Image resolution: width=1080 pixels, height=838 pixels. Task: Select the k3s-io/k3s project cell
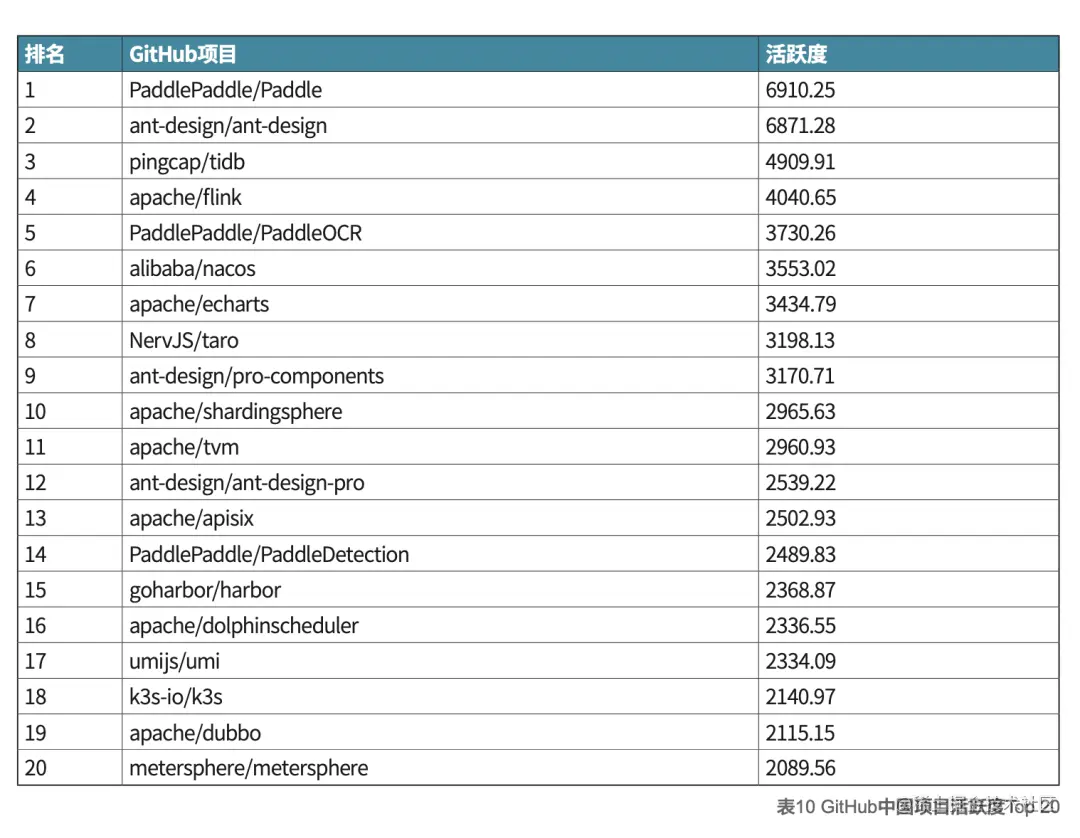(x=440, y=697)
